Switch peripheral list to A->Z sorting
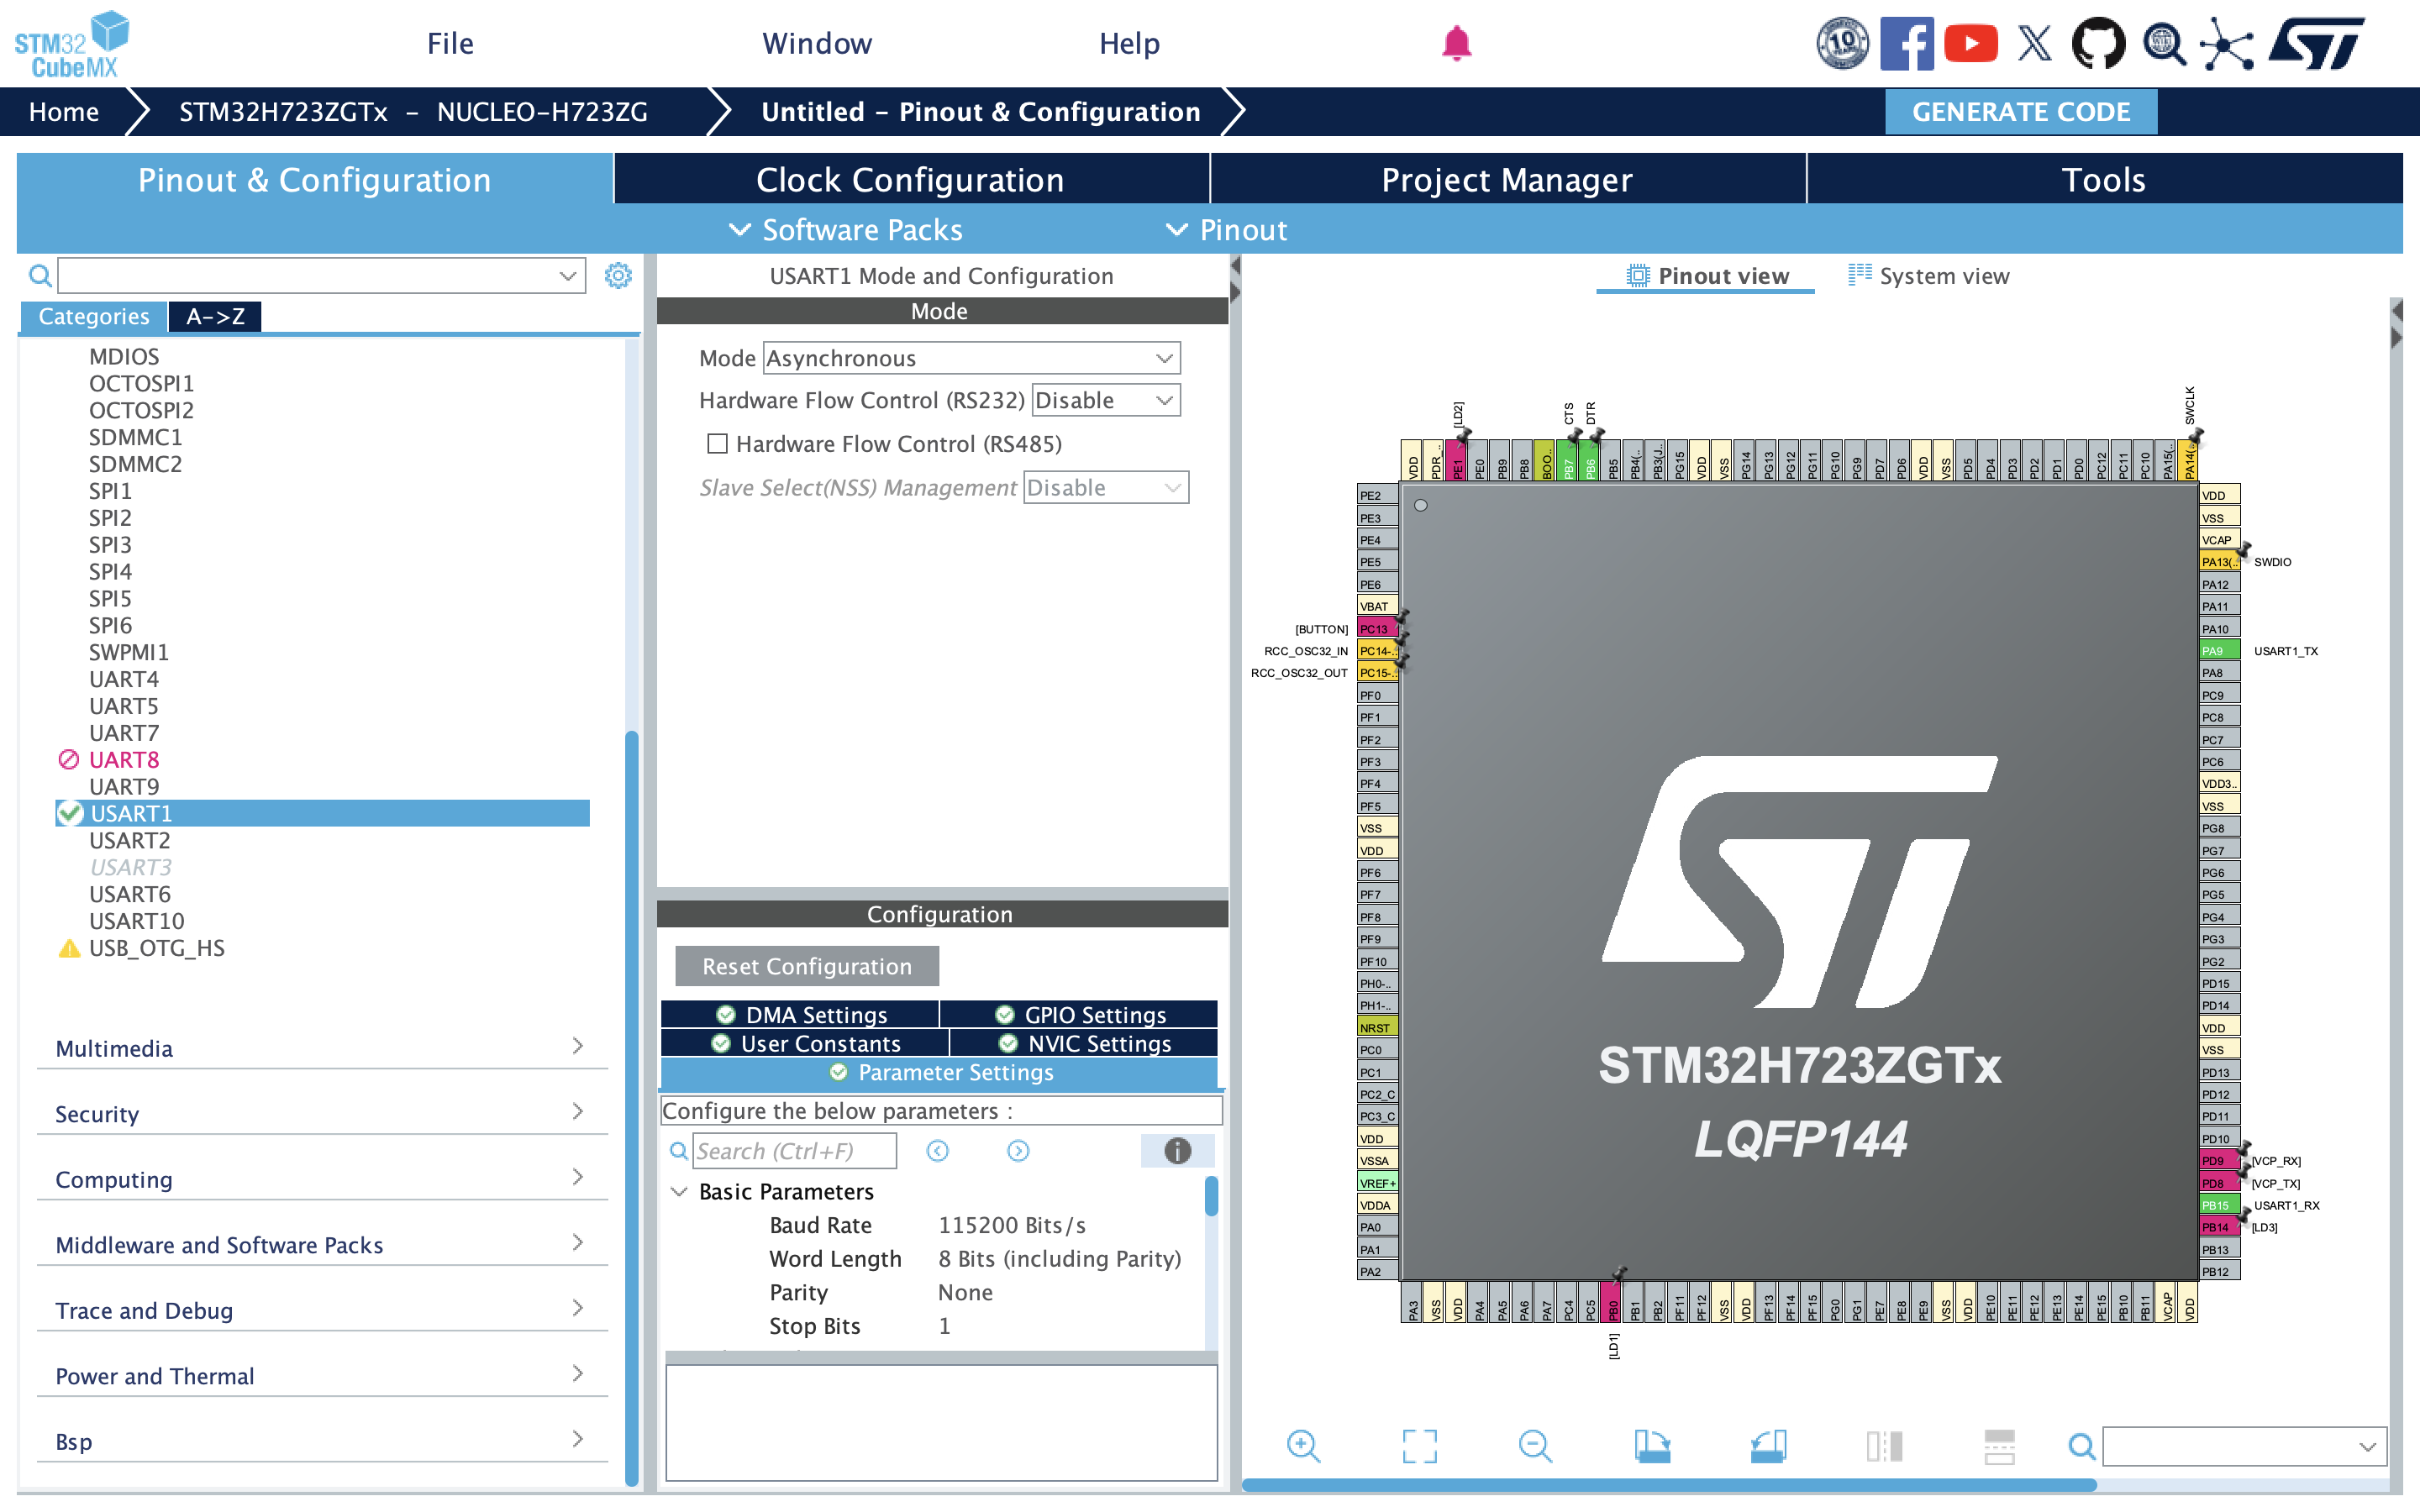 (x=215, y=317)
